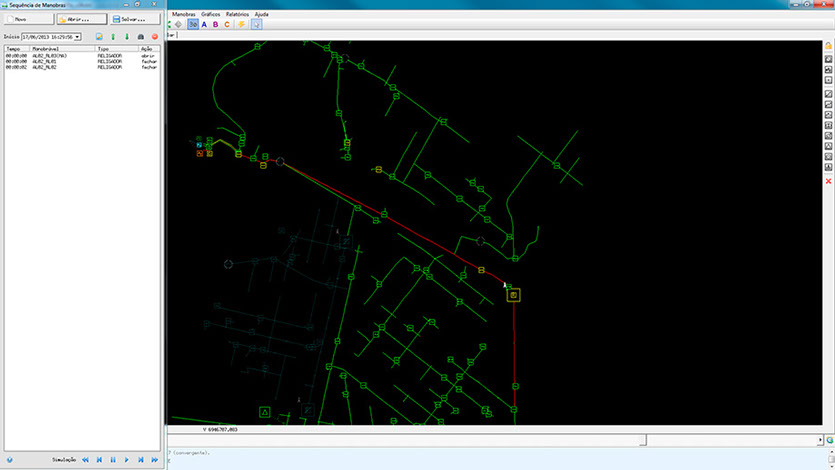Open the Gráficos menu
This screenshot has height=470, width=835.
210,15
